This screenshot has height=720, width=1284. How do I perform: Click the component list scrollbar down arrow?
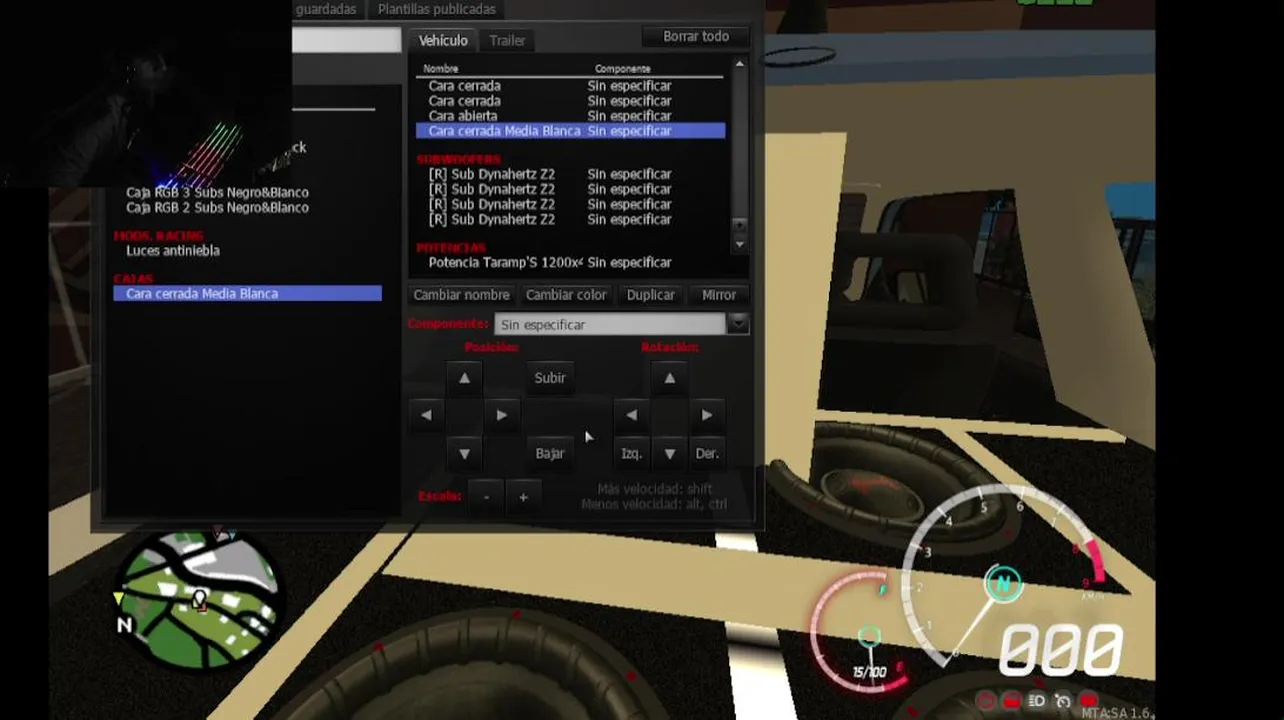[x=739, y=243]
